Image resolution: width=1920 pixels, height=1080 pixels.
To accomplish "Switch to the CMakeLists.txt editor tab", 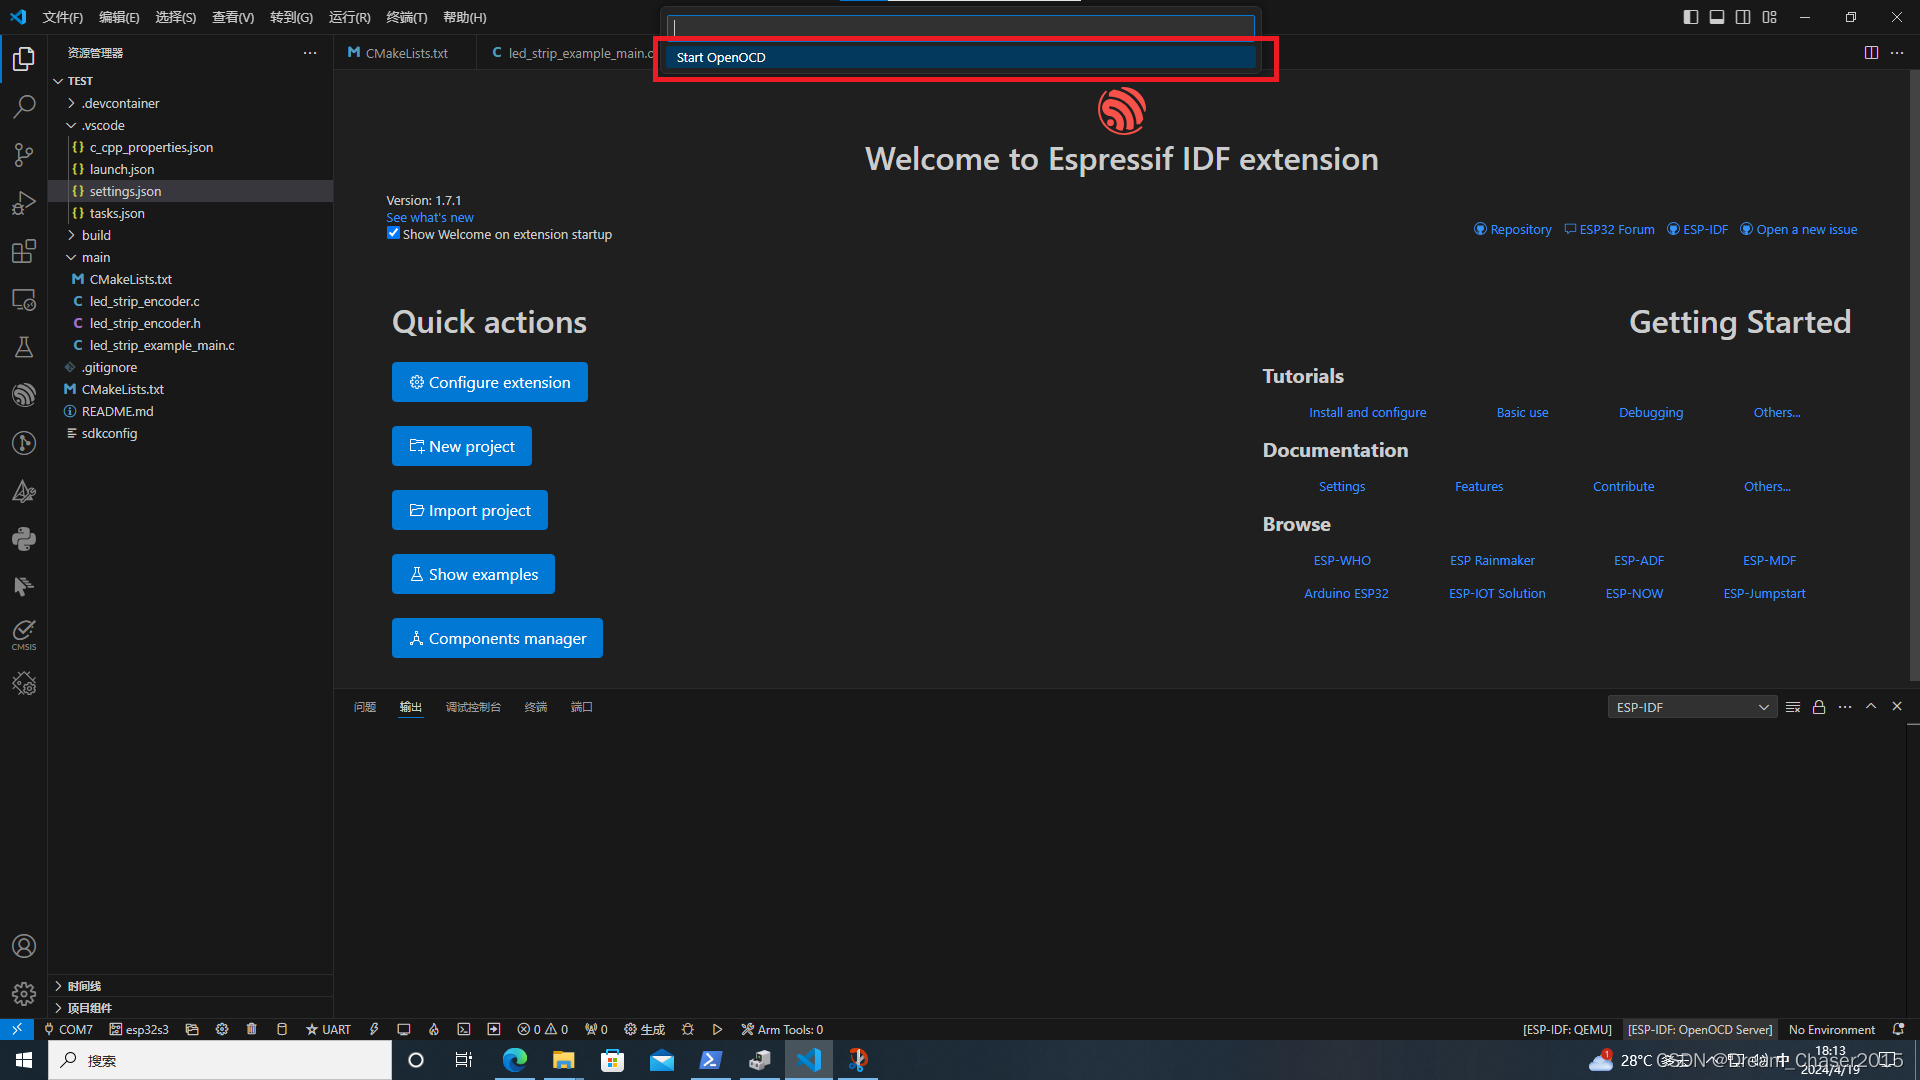I will [x=406, y=53].
